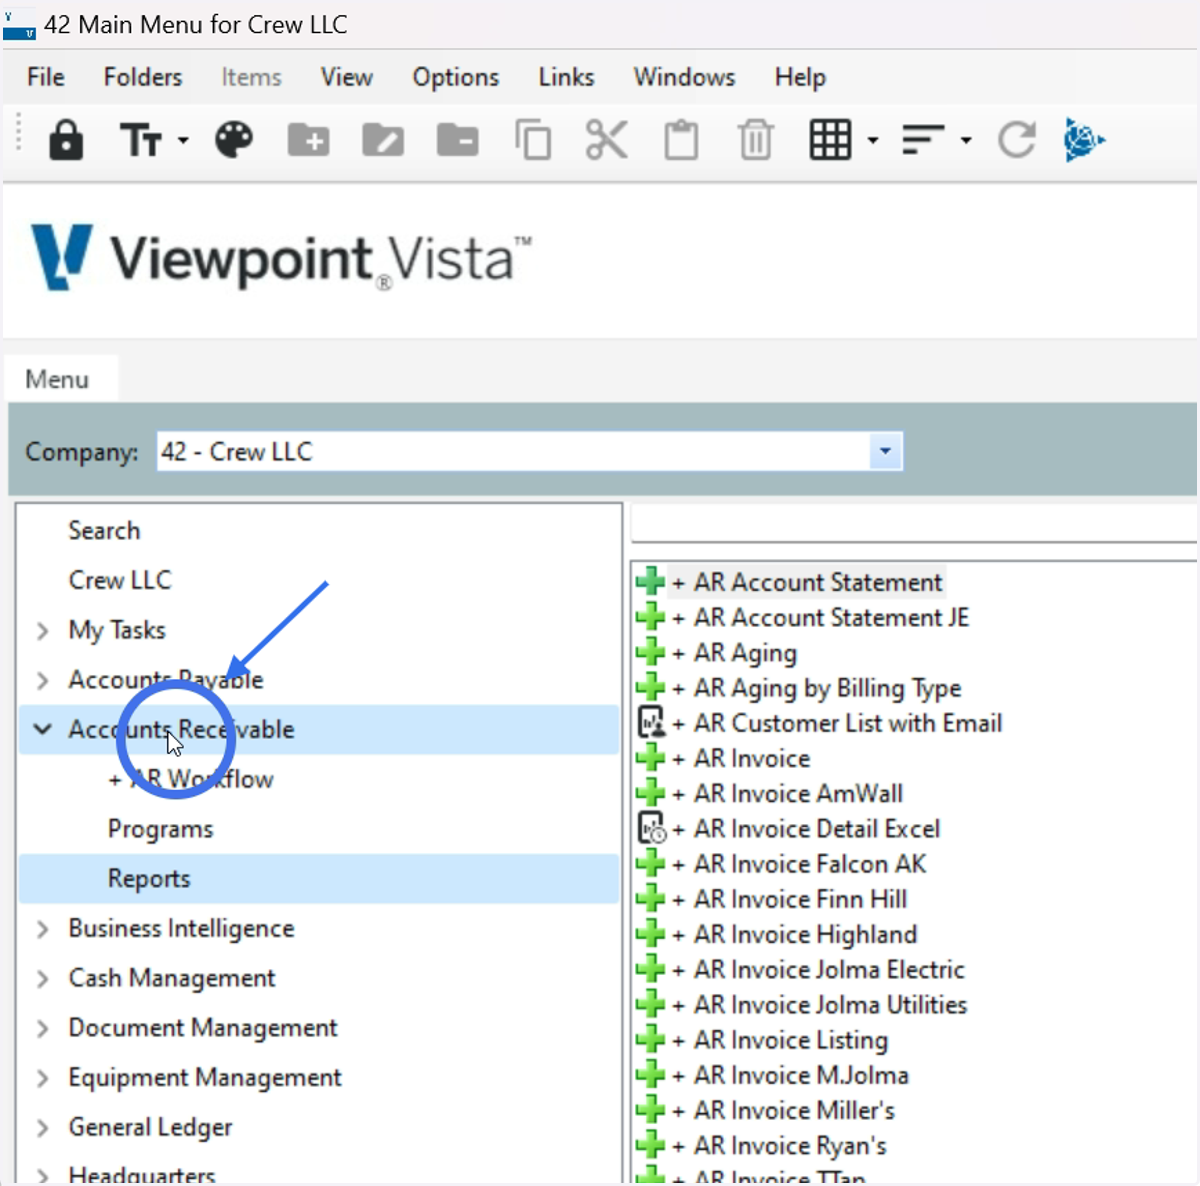This screenshot has height=1186, width=1200.
Task: Click the report icon beside AR Customer List with Email
Action: pyautogui.click(x=651, y=722)
